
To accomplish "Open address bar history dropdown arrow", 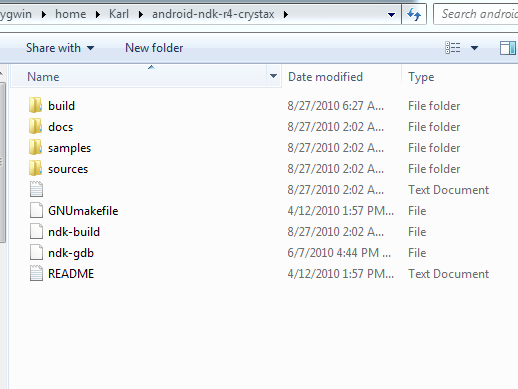I will point(391,15).
